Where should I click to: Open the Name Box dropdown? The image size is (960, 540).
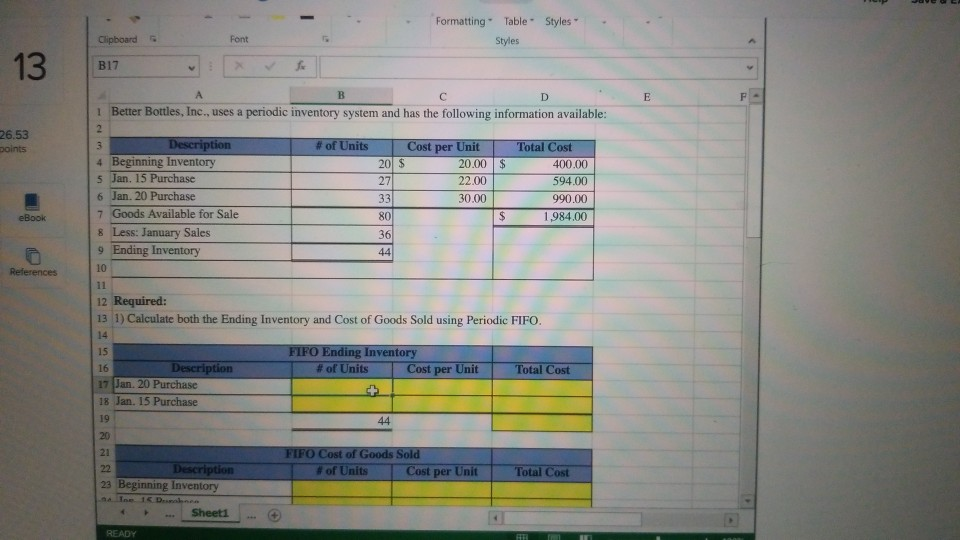click(x=192, y=67)
